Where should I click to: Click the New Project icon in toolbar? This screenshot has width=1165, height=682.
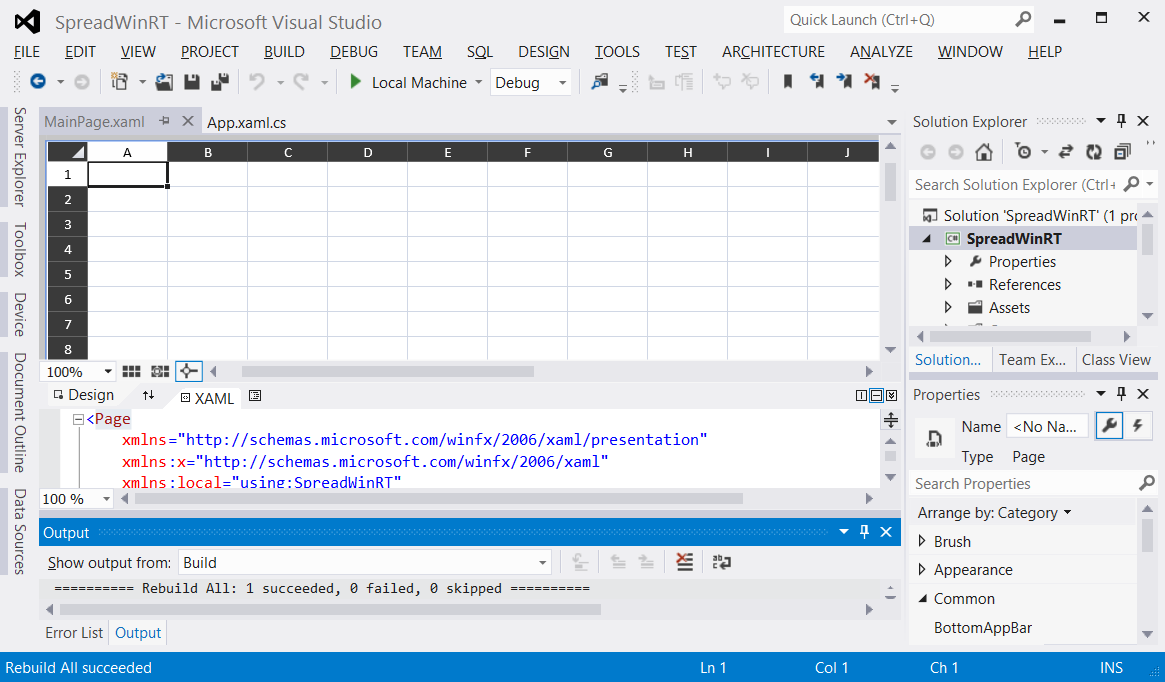coord(119,82)
